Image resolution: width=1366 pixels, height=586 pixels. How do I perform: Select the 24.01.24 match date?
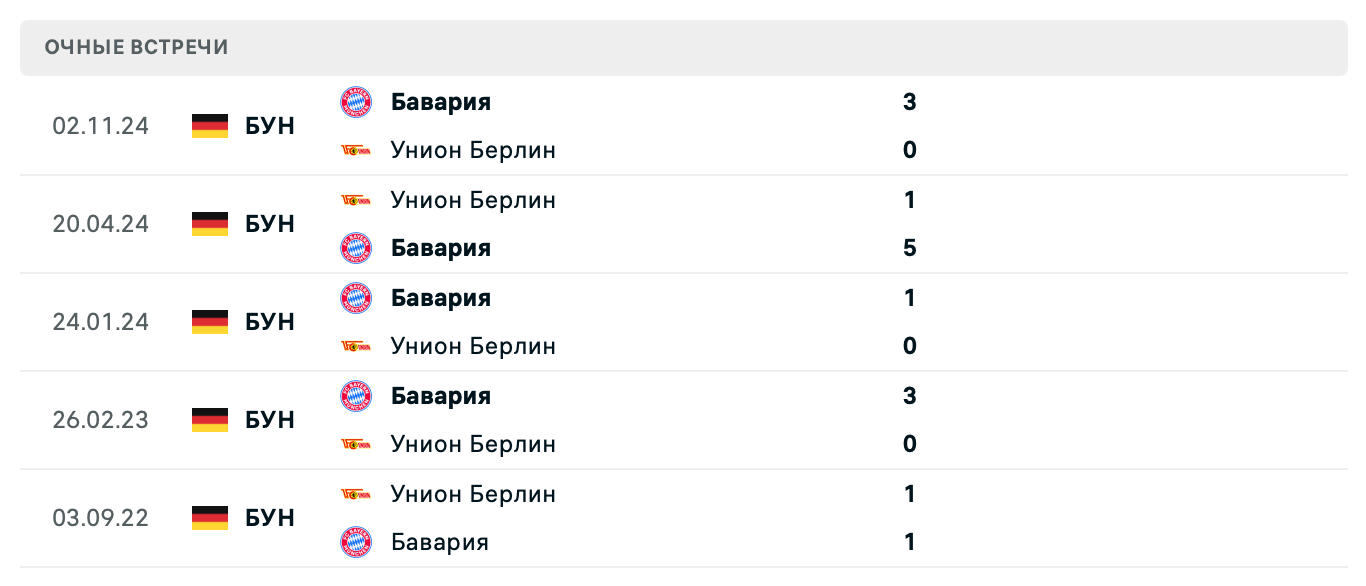(x=100, y=322)
